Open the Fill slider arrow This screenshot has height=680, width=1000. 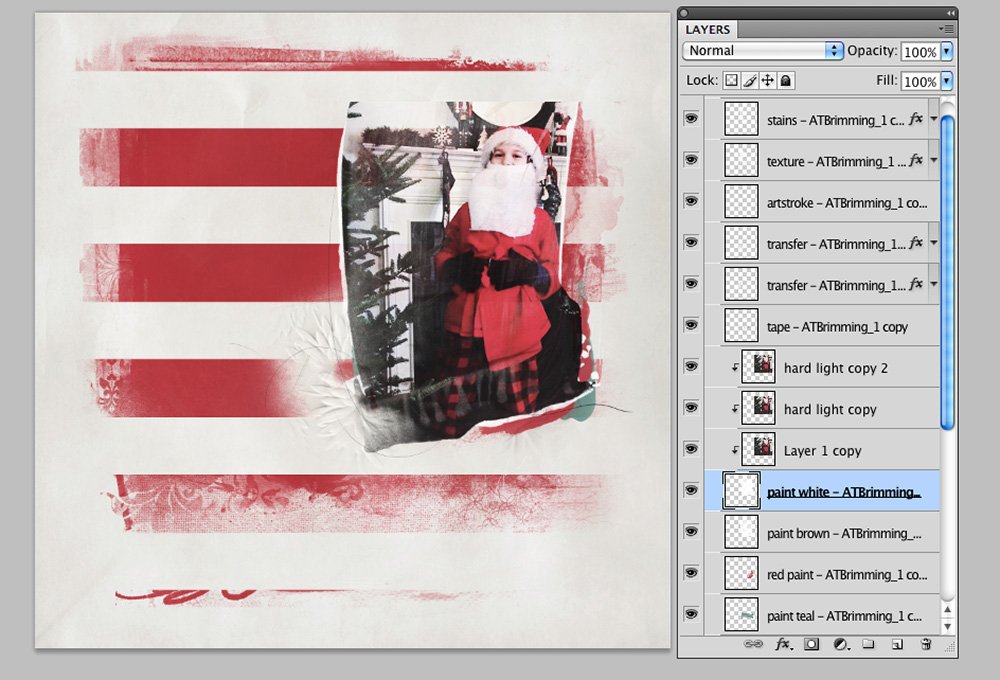tap(946, 81)
